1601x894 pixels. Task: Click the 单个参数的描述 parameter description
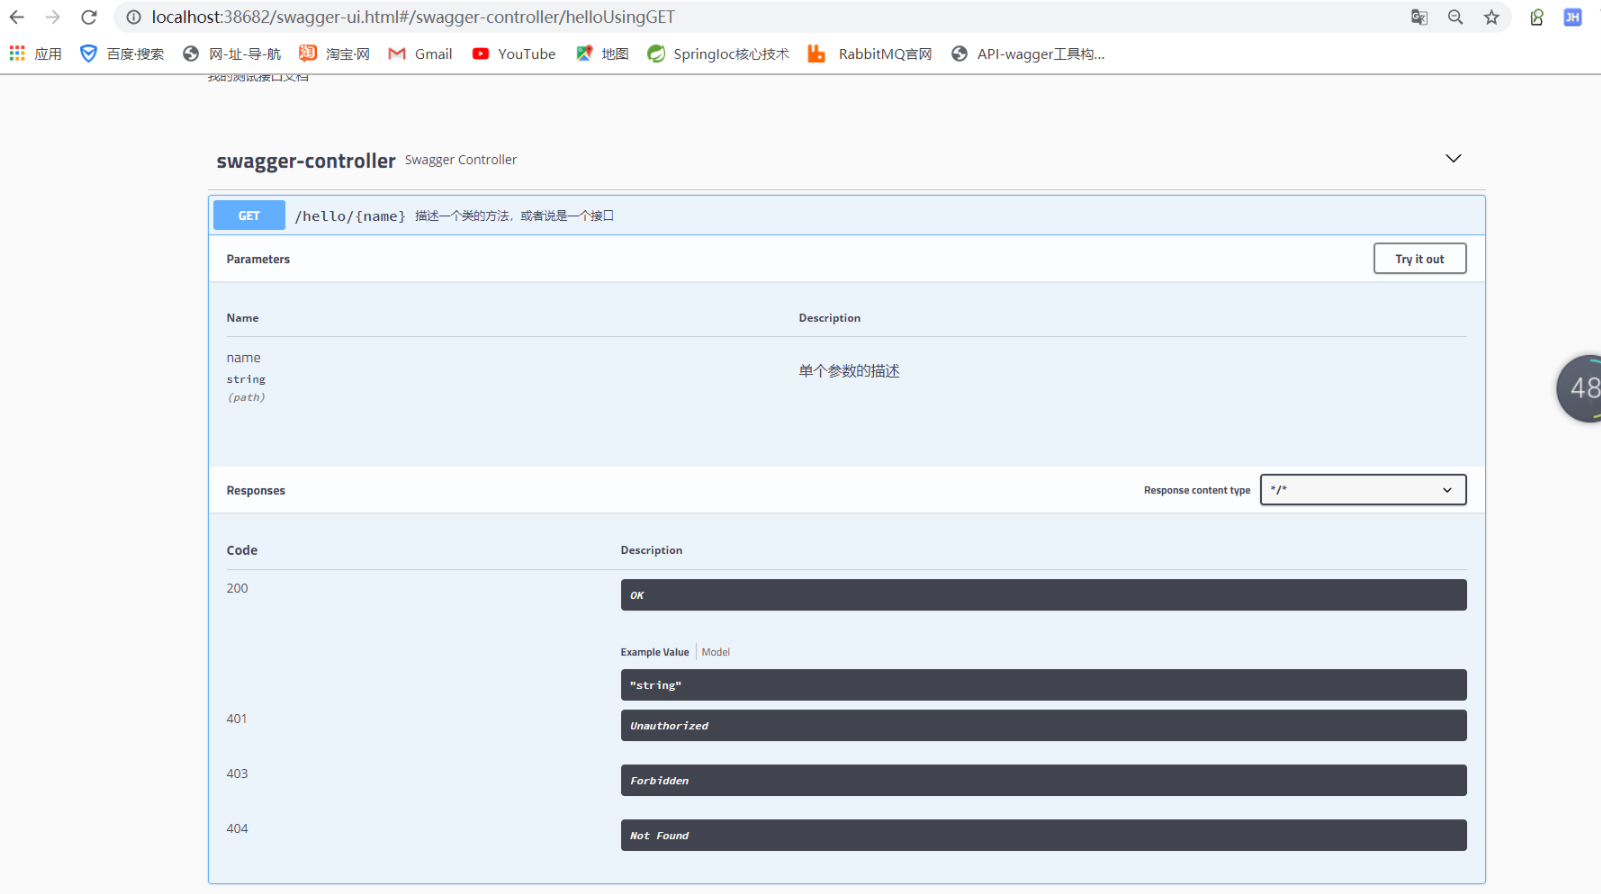(x=849, y=371)
